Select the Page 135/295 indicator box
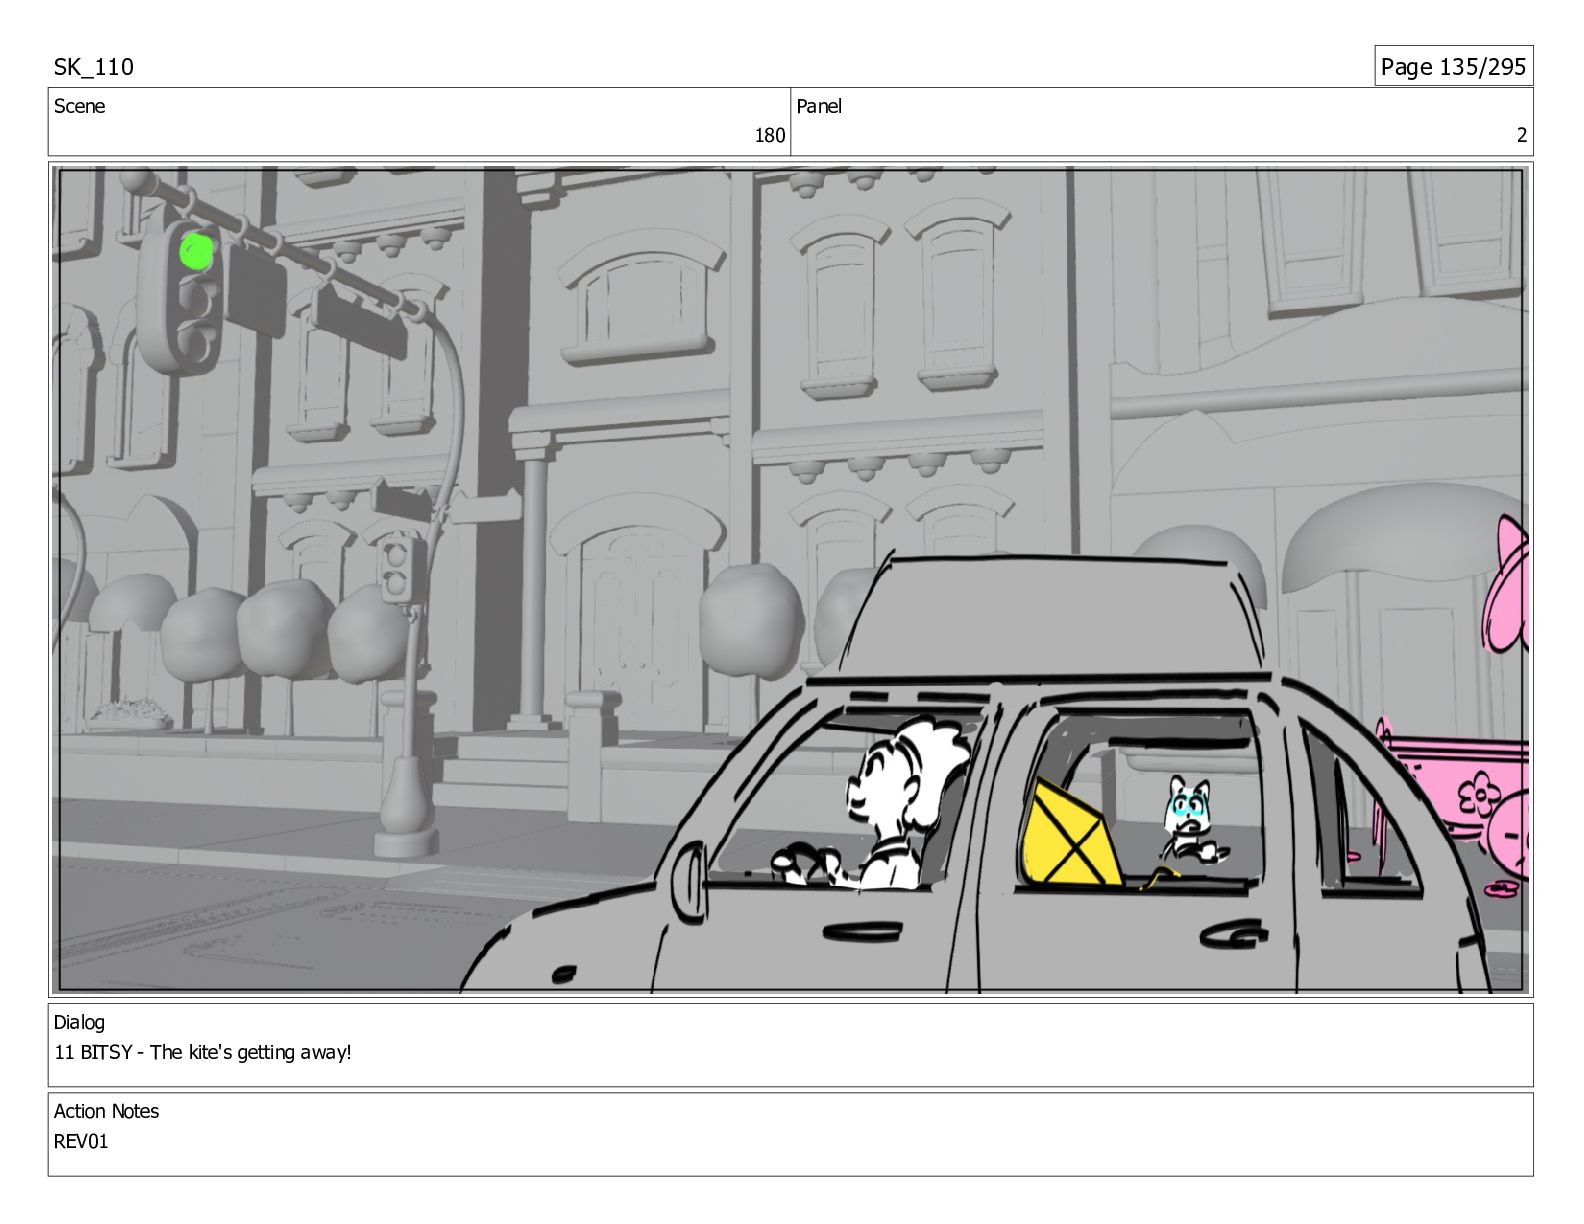This screenshot has height=1224, width=1584. (1453, 66)
